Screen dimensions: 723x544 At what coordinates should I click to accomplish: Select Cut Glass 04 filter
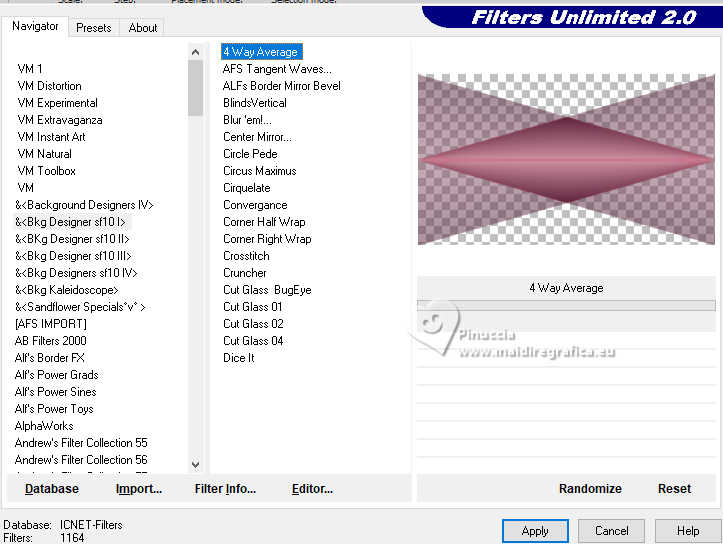coord(253,341)
